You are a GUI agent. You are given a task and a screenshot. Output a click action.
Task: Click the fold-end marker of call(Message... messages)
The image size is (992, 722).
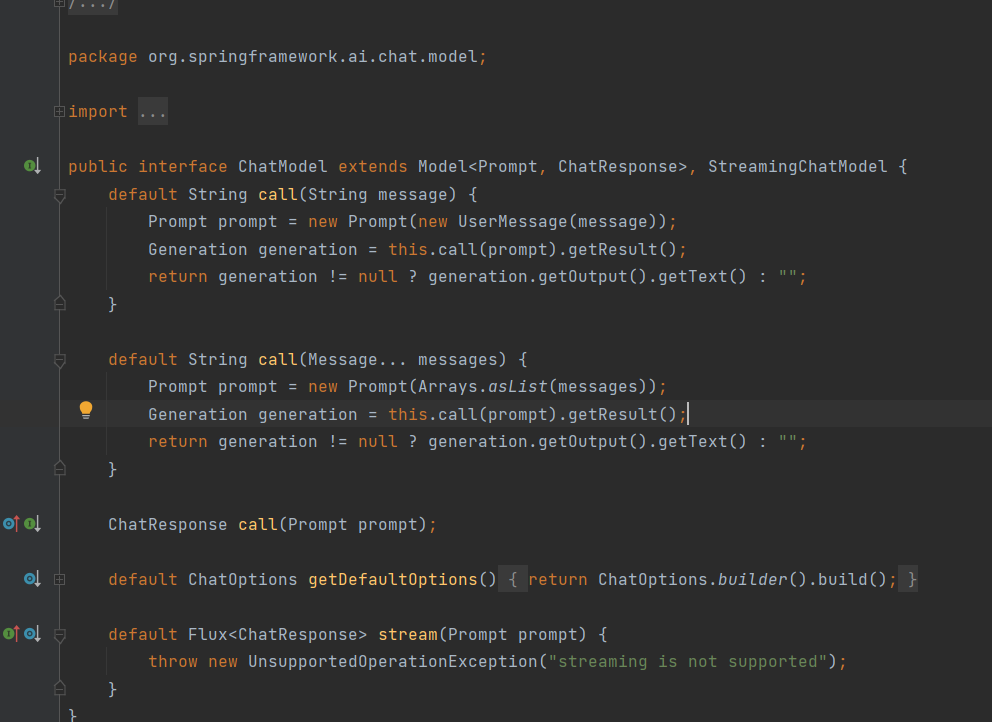pyautogui.click(x=59, y=468)
